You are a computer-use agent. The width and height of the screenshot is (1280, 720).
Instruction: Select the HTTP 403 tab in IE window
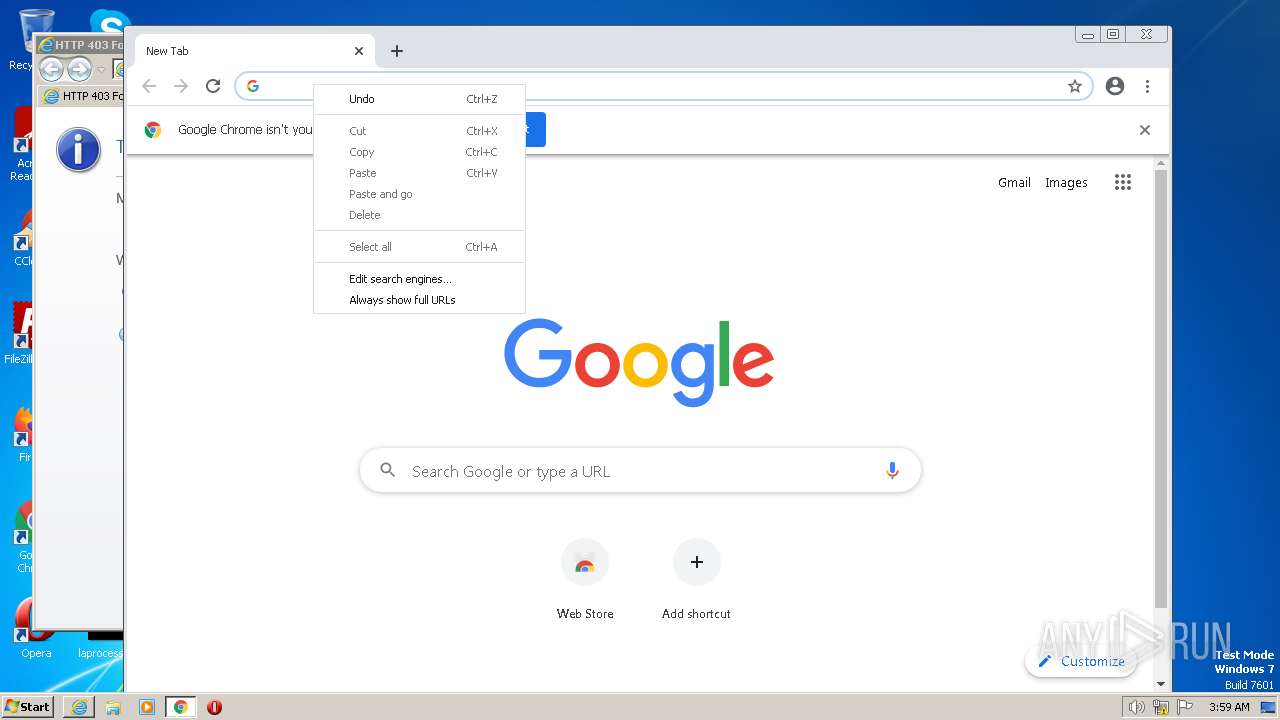82,96
